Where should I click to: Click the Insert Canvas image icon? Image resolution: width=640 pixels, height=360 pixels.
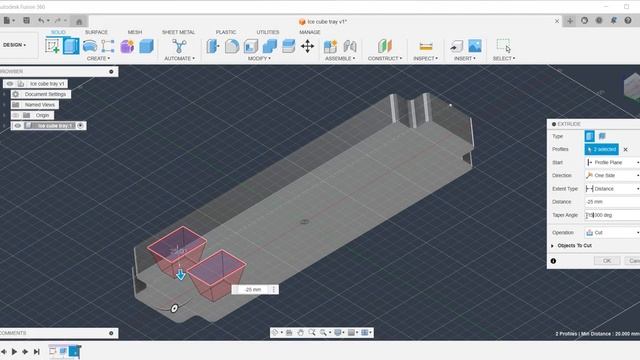tap(475, 46)
